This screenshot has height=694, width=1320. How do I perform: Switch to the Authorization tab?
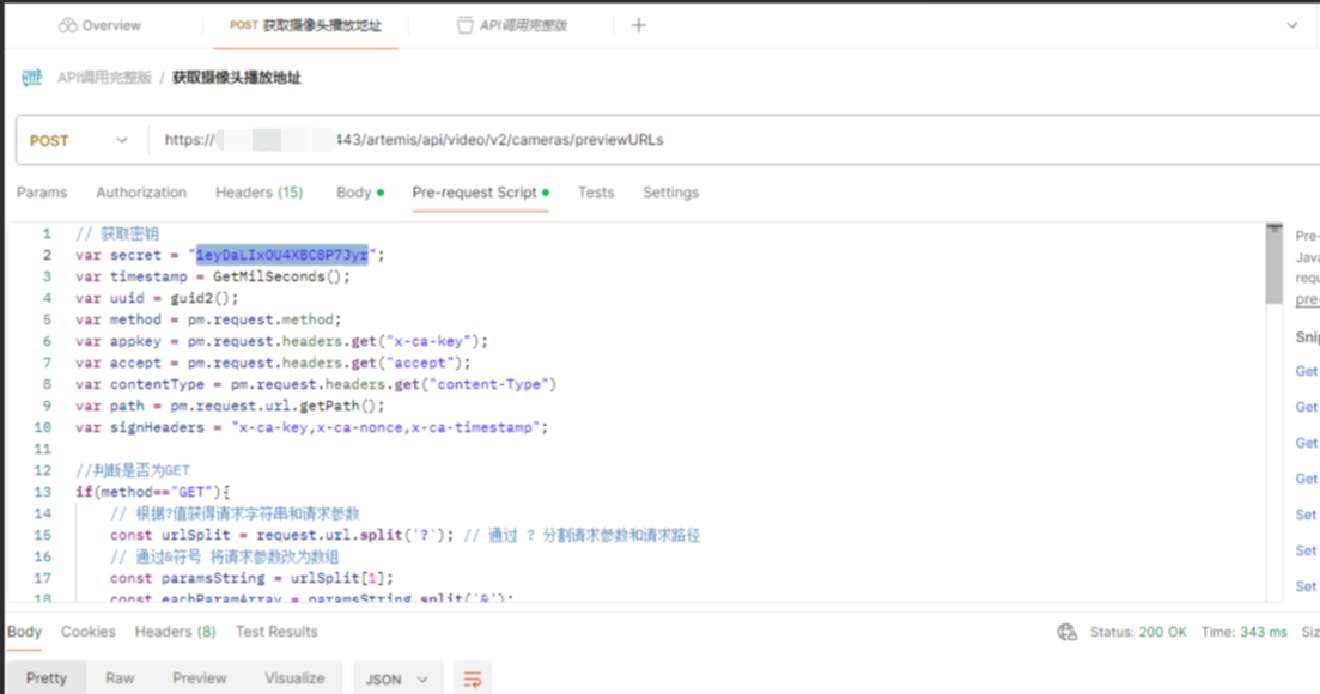[x=141, y=192]
